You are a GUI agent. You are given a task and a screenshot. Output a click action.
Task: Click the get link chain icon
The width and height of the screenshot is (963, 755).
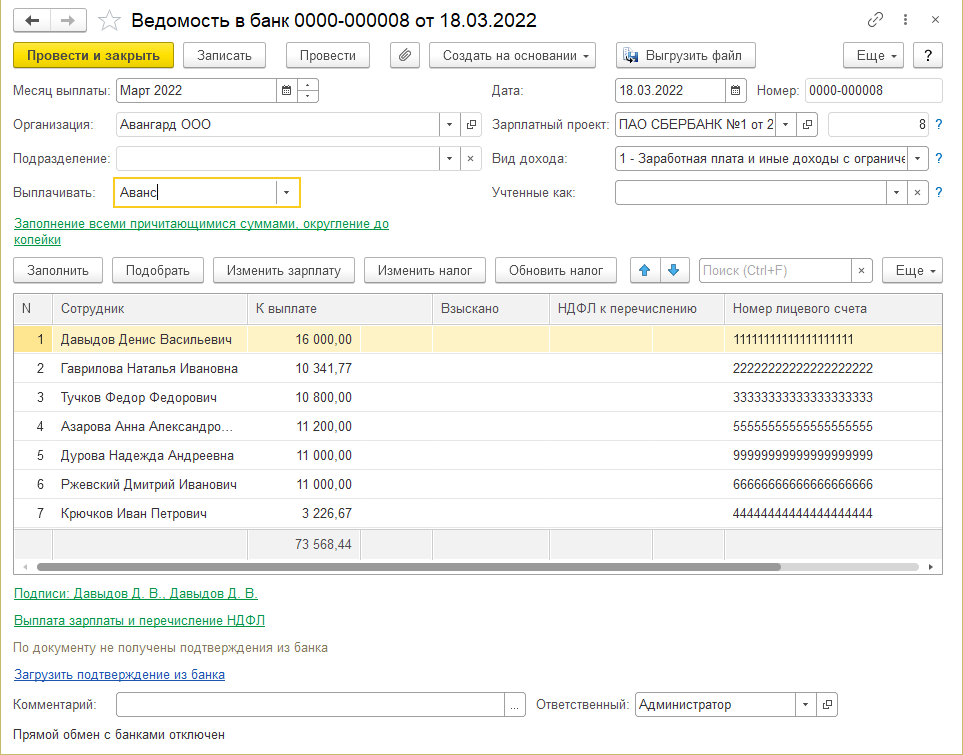pyautogui.click(x=876, y=20)
